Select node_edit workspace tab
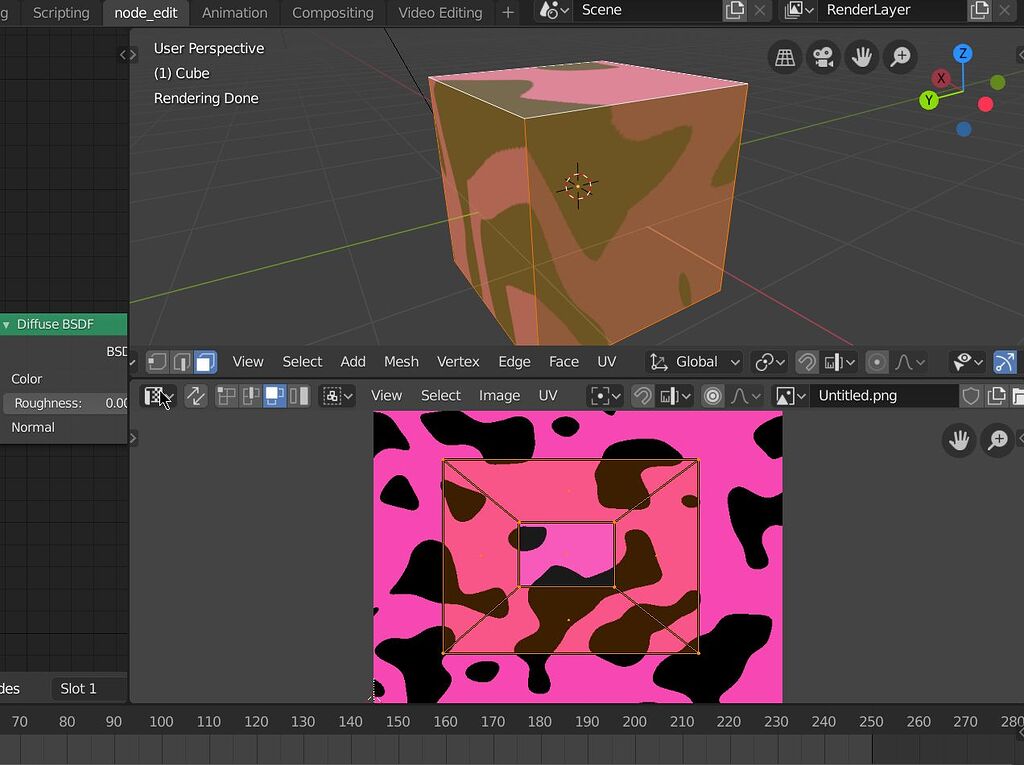Screen dimensions: 1024x765 click(x=146, y=12)
